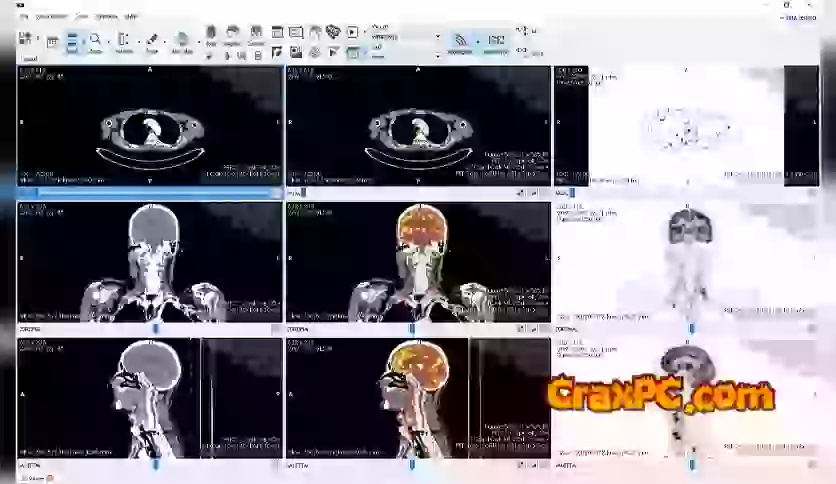
Task: Select the coronal fused PET/CT head viewport
Action: point(419,262)
